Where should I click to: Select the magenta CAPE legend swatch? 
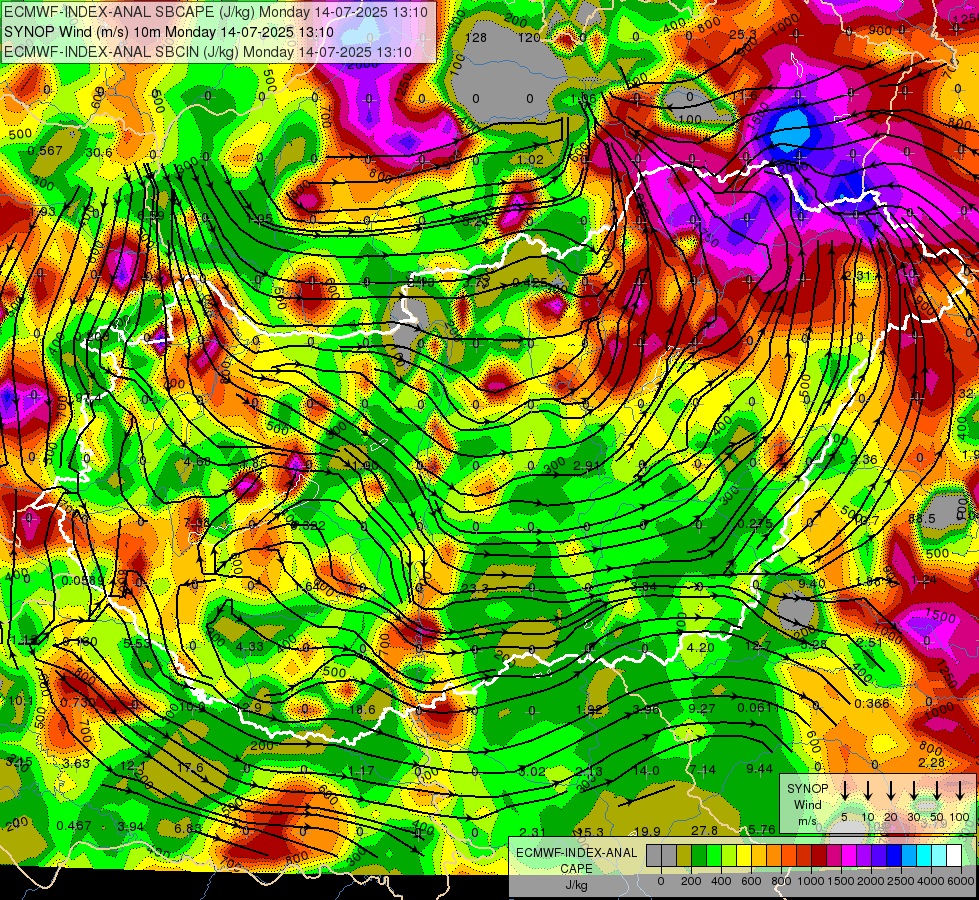point(849,855)
